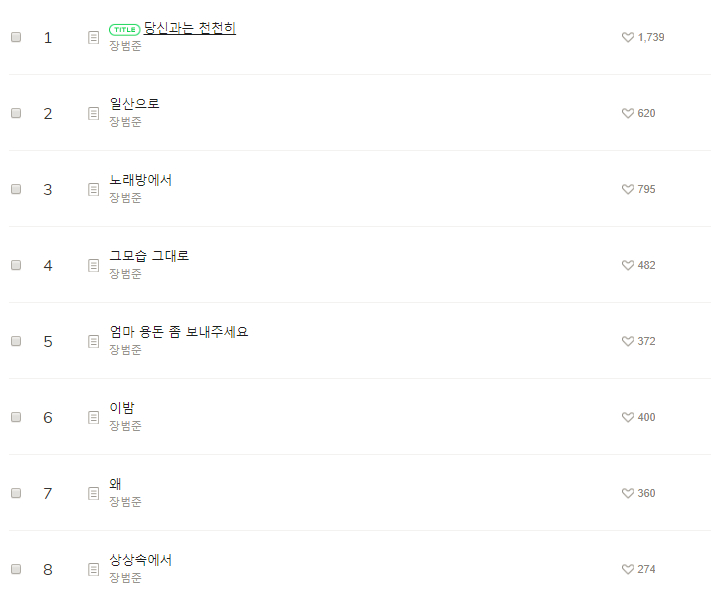Click heart icon for 상상속에서
Screen dimensions: 711x598
pyautogui.click(x=628, y=569)
